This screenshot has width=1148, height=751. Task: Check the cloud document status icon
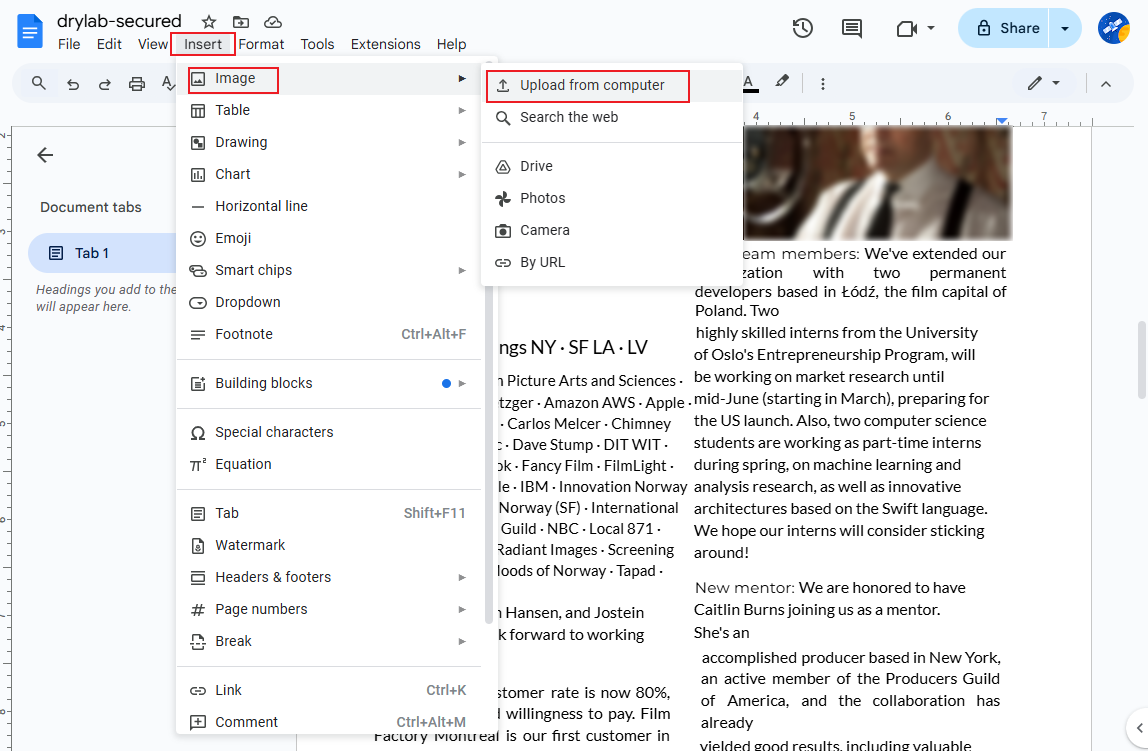click(x=272, y=22)
